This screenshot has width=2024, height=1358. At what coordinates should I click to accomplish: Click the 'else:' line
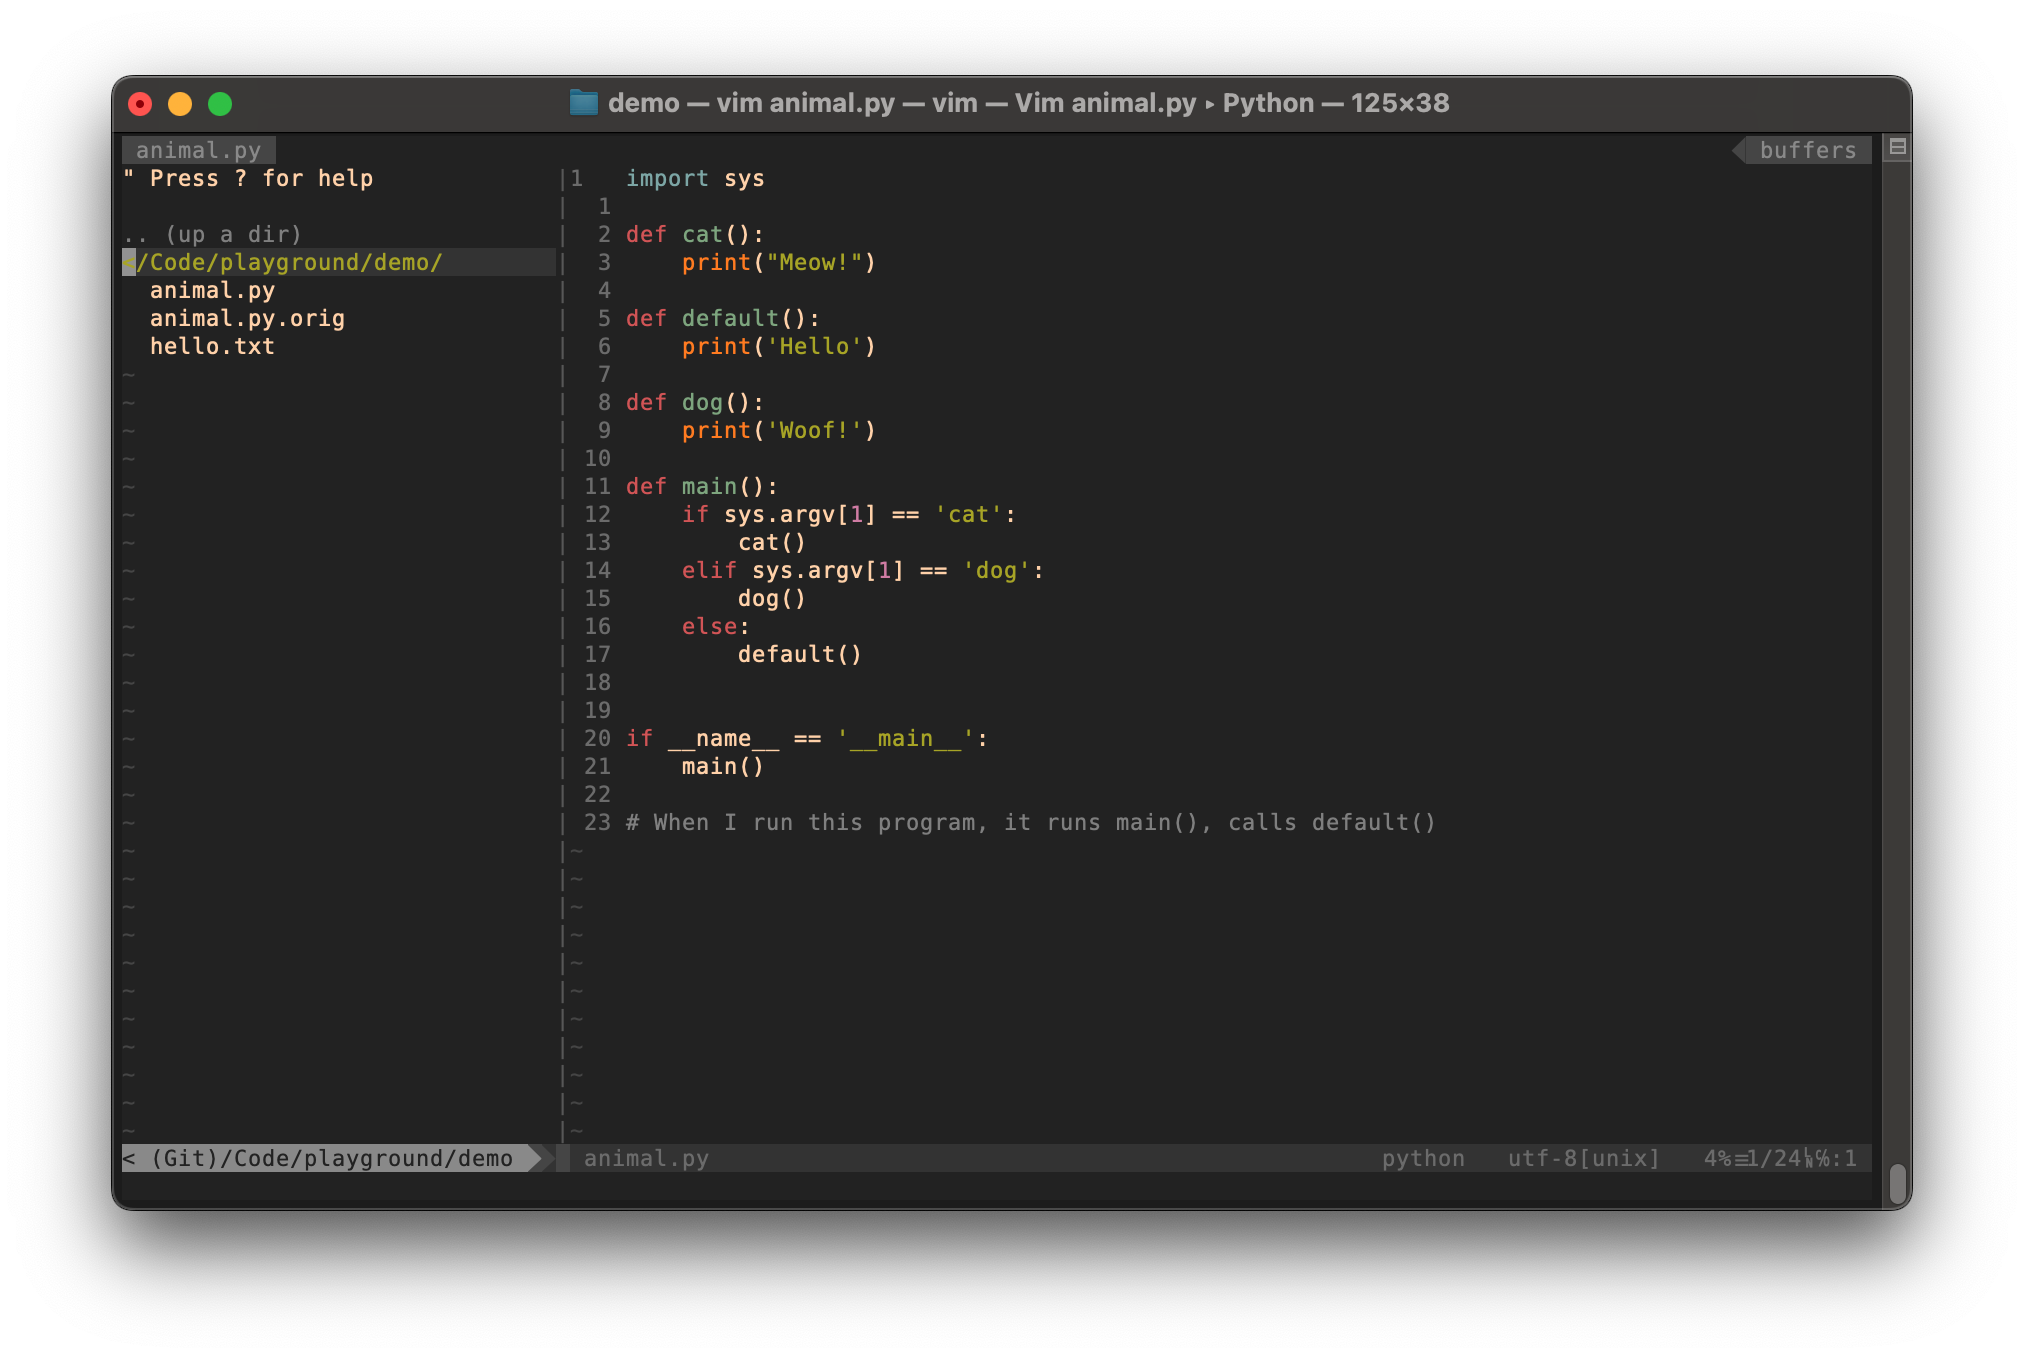(716, 626)
